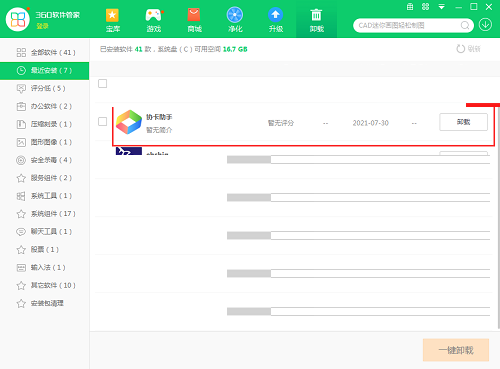Screen dimensions: 500x369
Task: Uninstall 协卡助手 with its 卸载 button
Action: [463, 122]
